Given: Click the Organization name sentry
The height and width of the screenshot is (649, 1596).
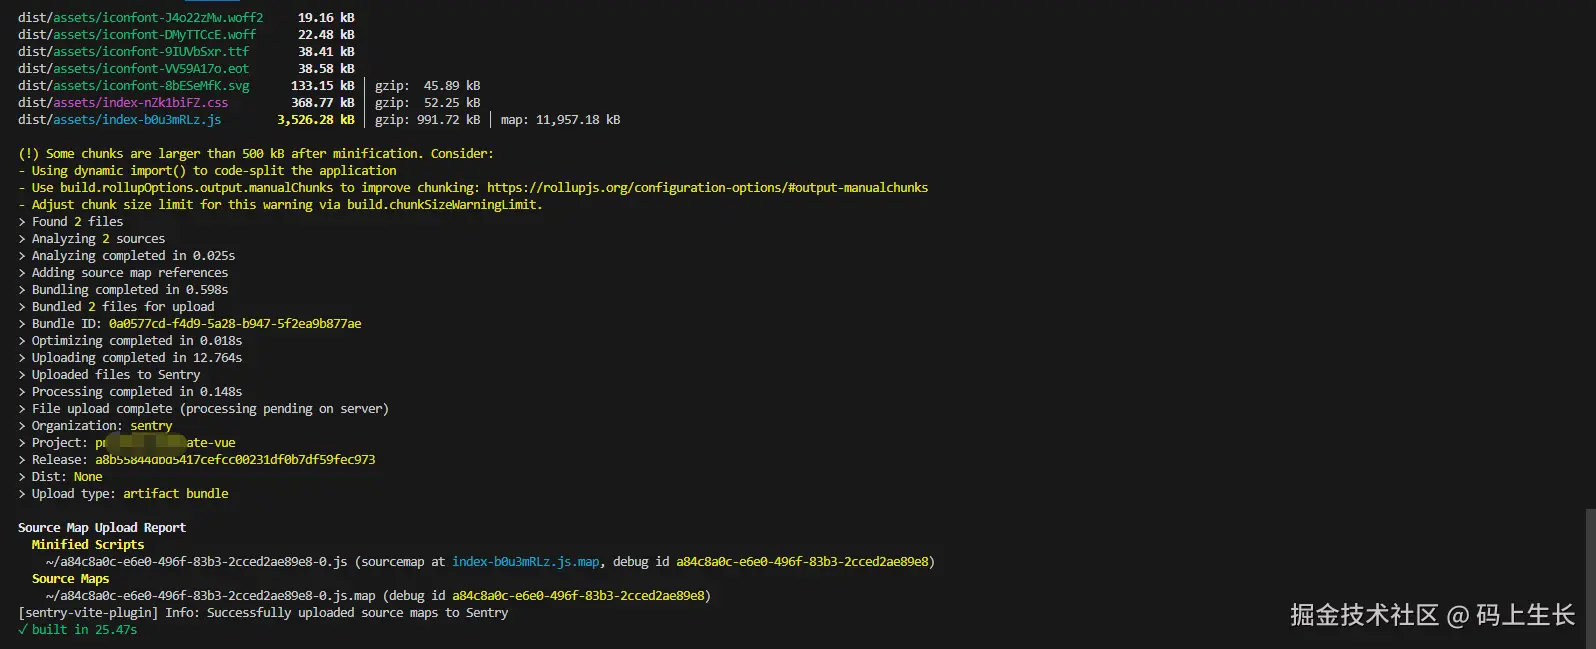Looking at the screenshot, I should coord(151,425).
